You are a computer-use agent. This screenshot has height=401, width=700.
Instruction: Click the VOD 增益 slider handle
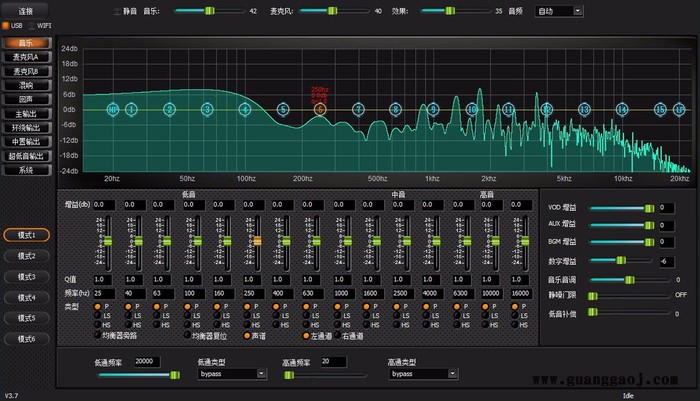[650, 208]
